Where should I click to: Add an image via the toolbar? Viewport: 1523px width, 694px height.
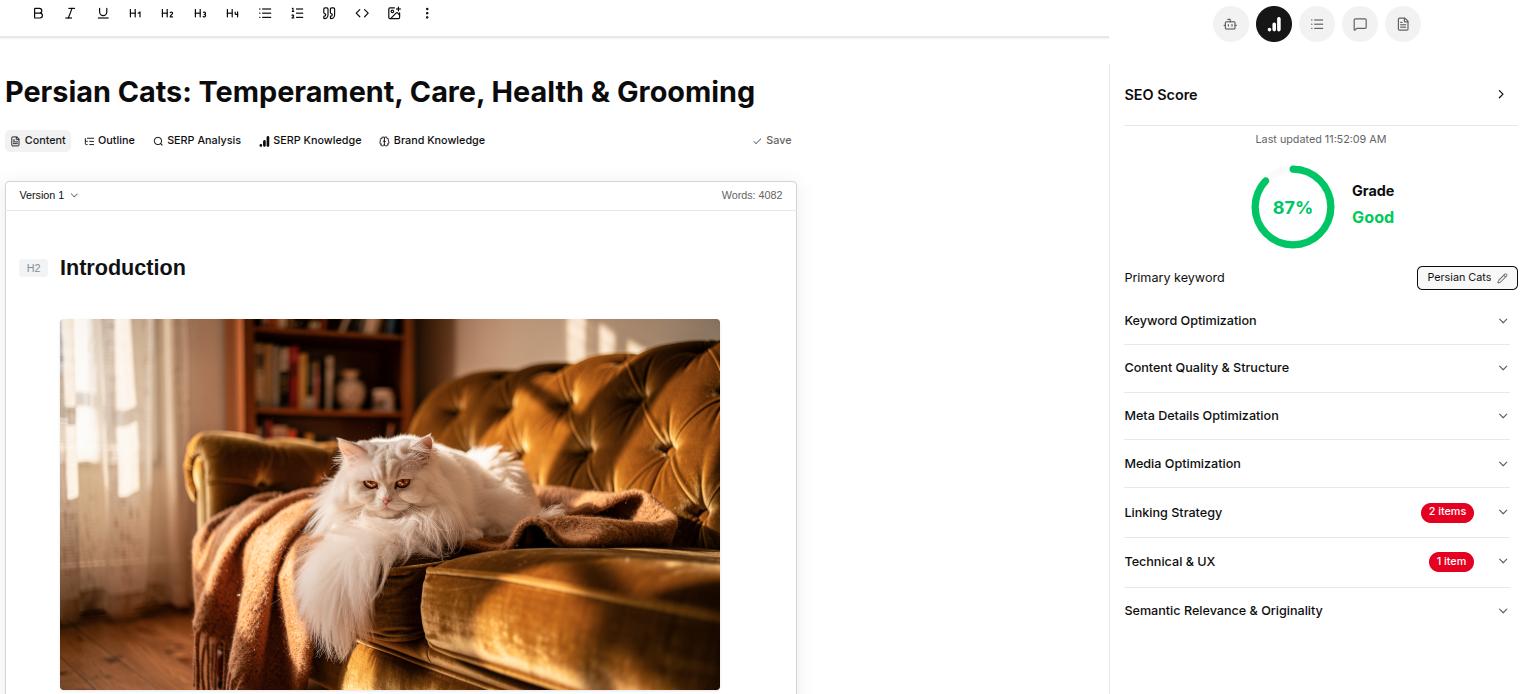[394, 14]
